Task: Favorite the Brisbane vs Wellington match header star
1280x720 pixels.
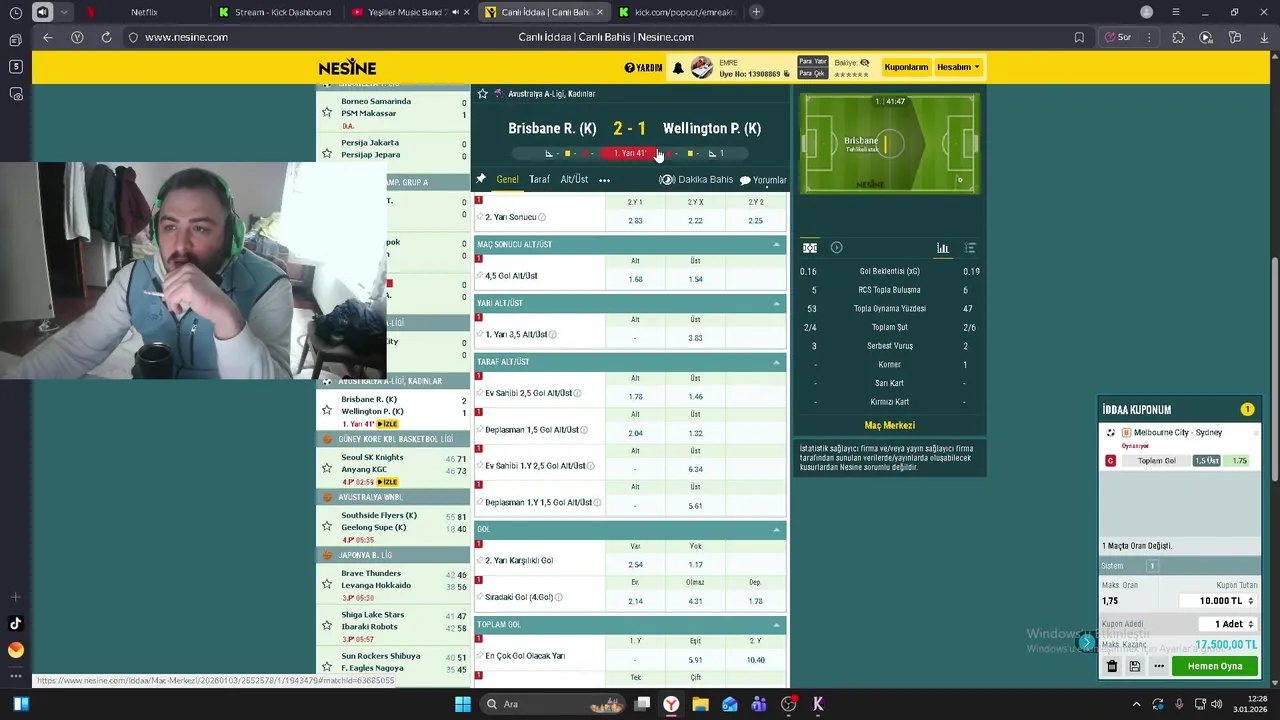Action: pyautogui.click(x=483, y=94)
